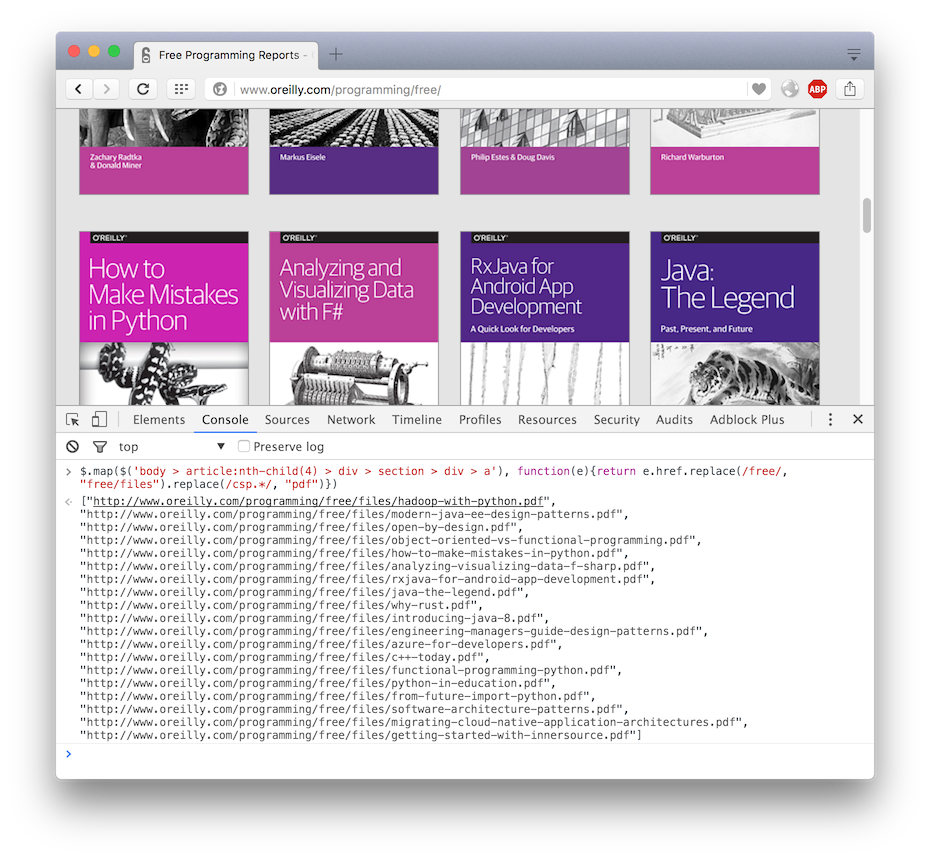Click the functional-programming-python.pdf output line
930x859 pixels.
point(351,670)
